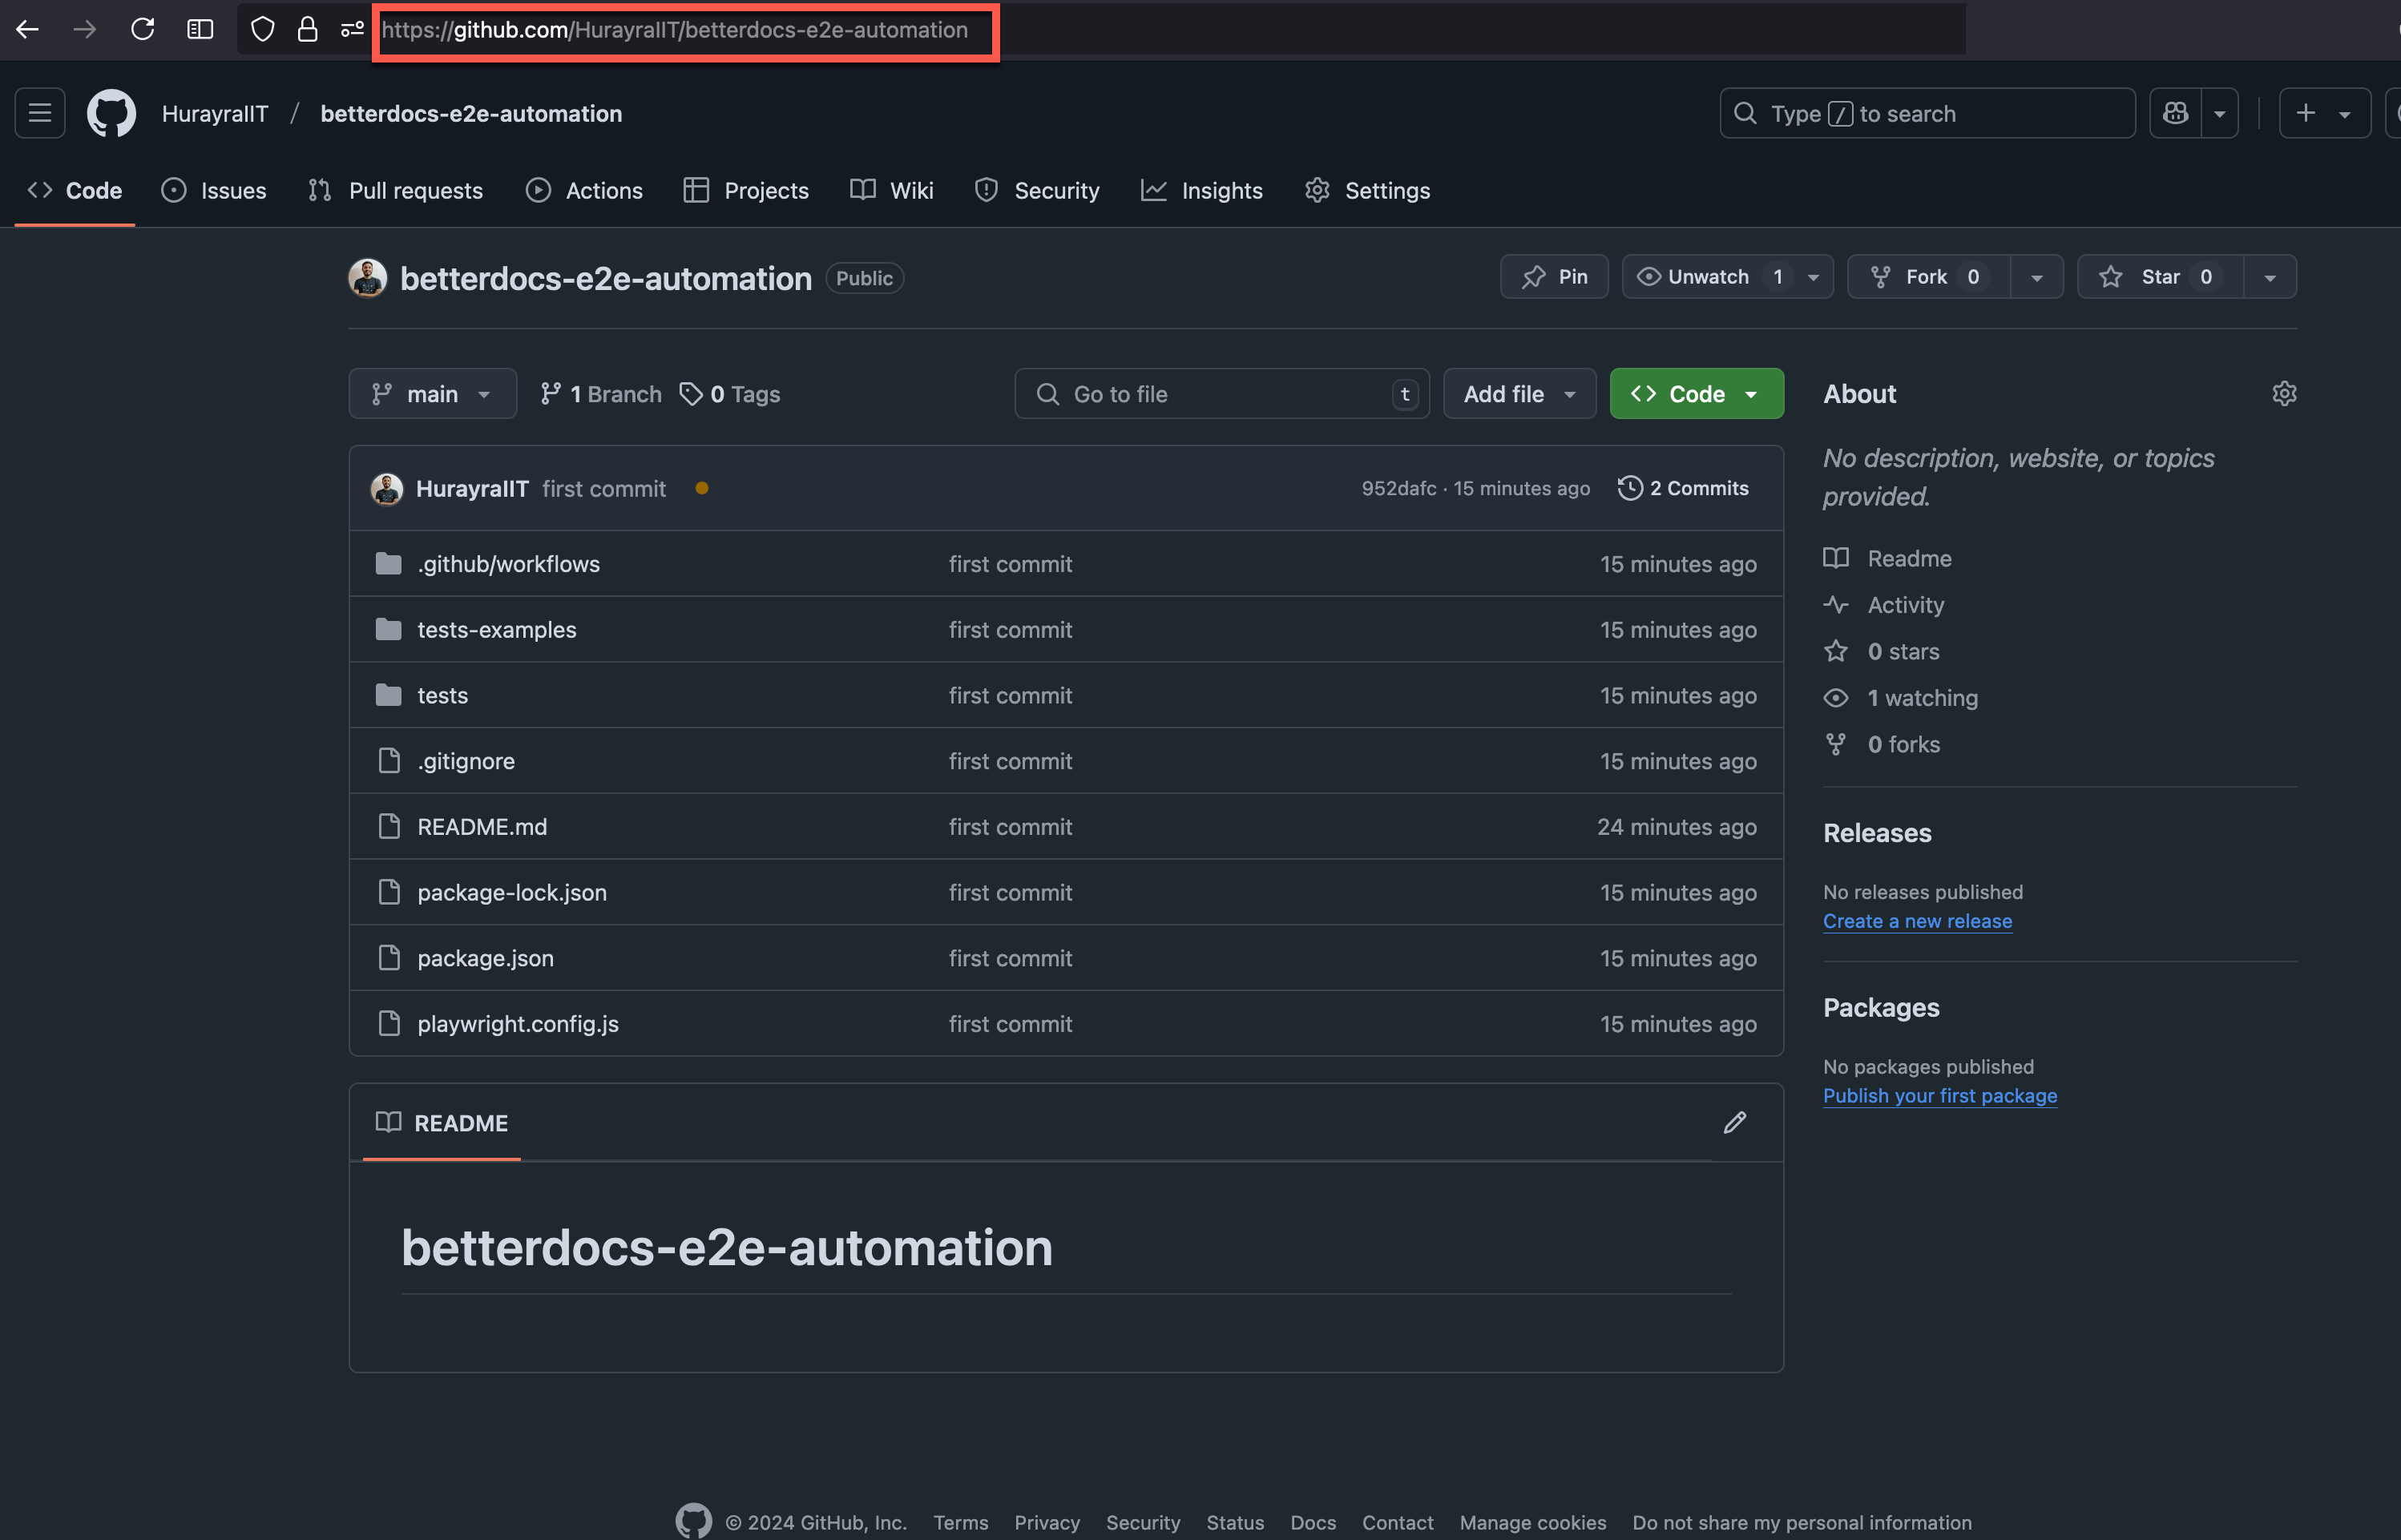The height and width of the screenshot is (1540, 2401).
Task: Switch to the Code tab
Action: coord(75,190)
